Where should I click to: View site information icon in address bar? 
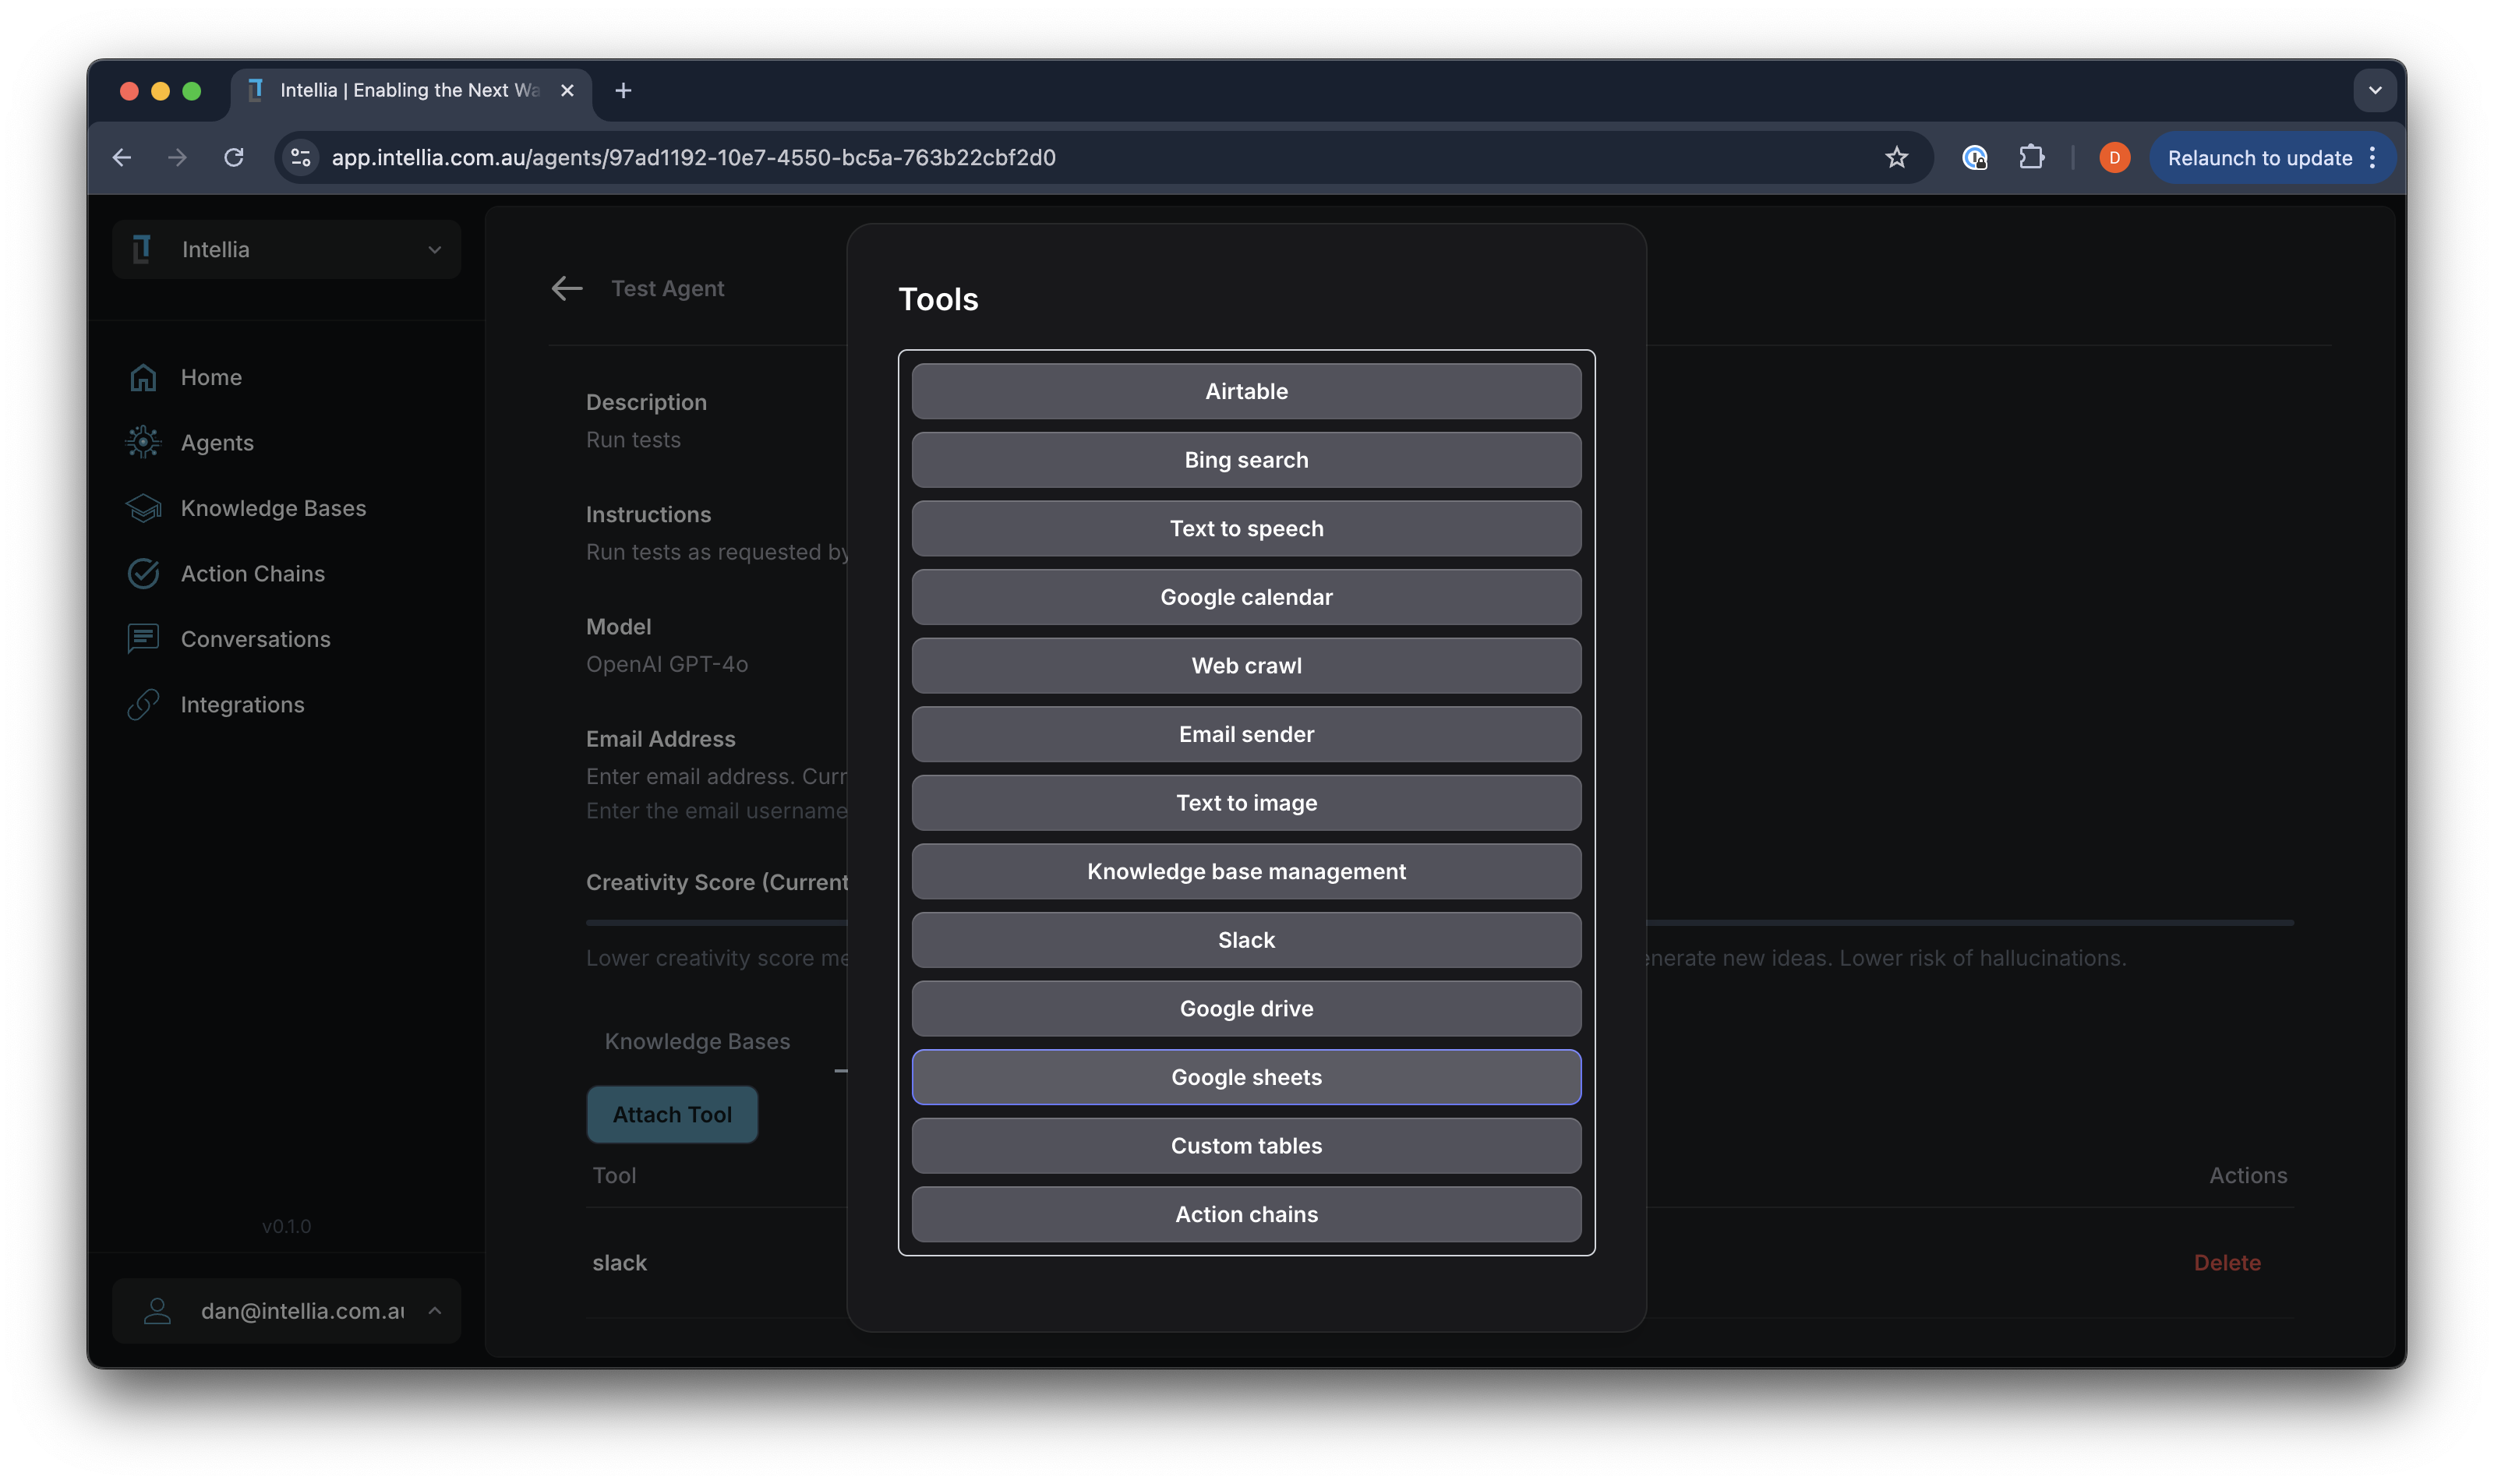300,157
